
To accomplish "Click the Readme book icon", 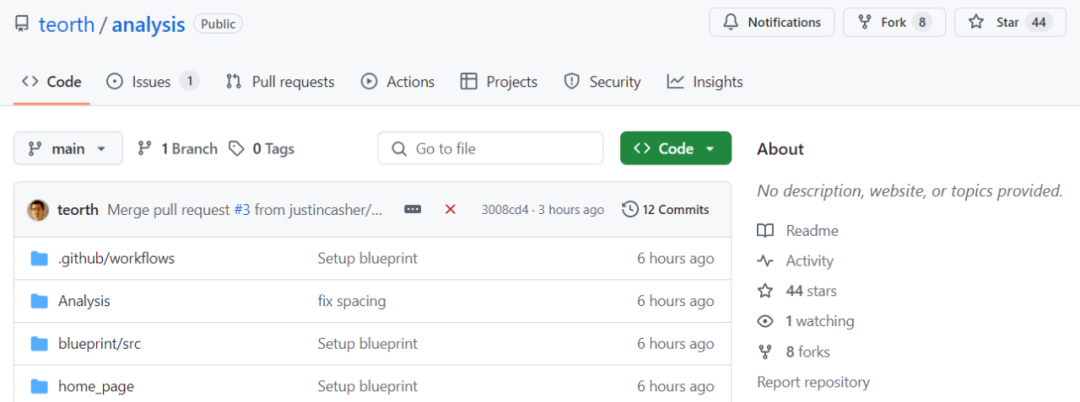I will click(x=765, y=231).
